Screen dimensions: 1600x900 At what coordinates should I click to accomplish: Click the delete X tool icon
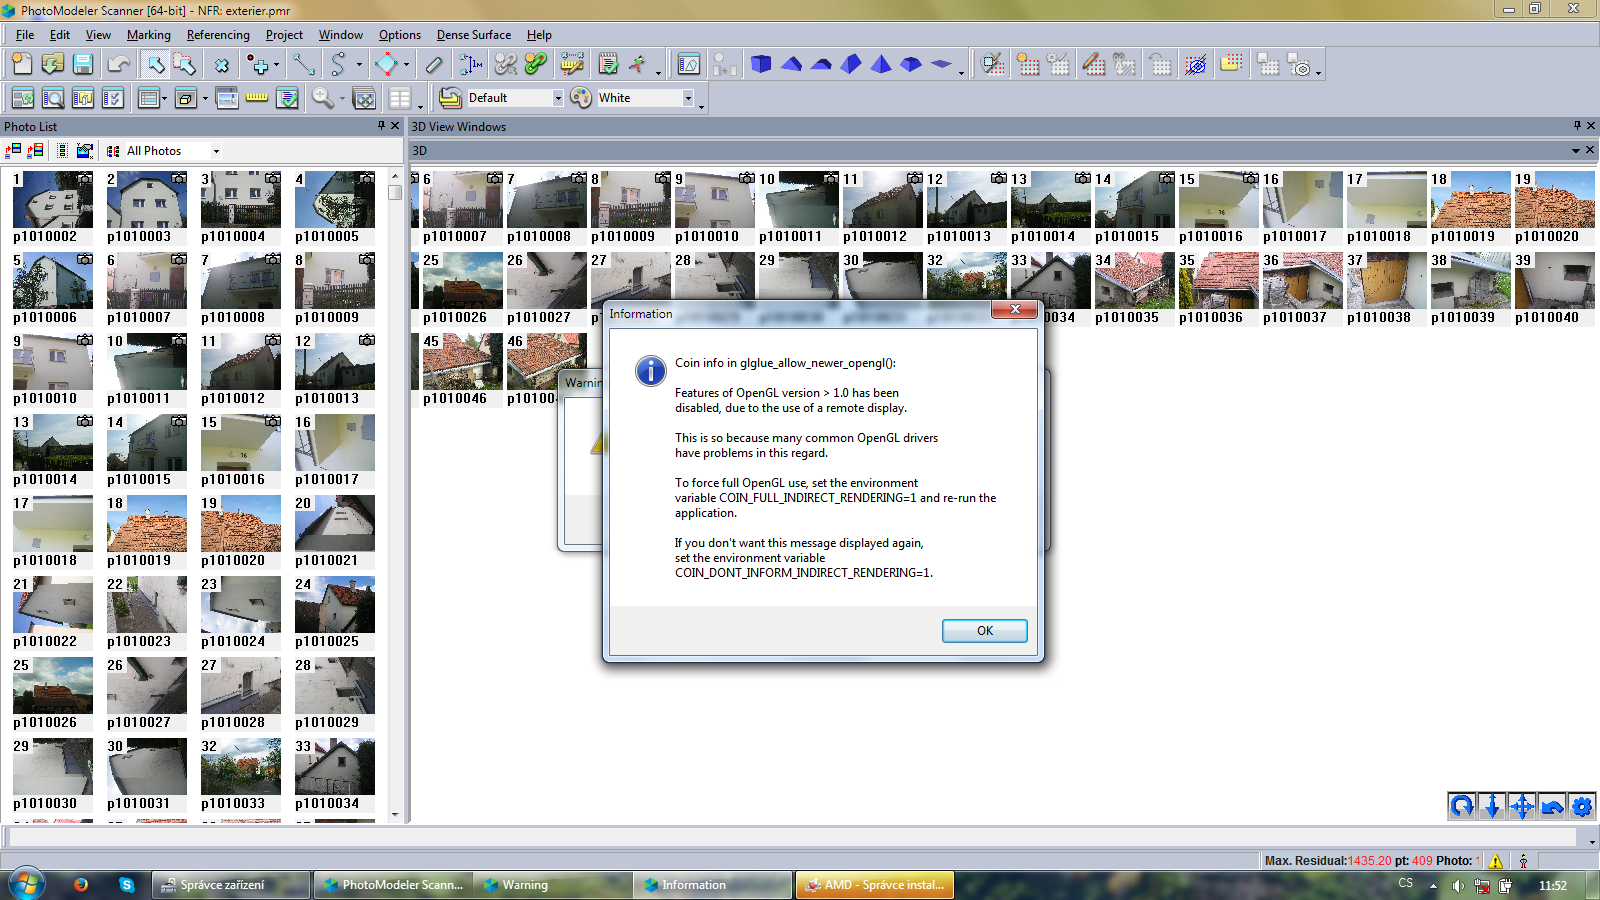coord(221,65)
